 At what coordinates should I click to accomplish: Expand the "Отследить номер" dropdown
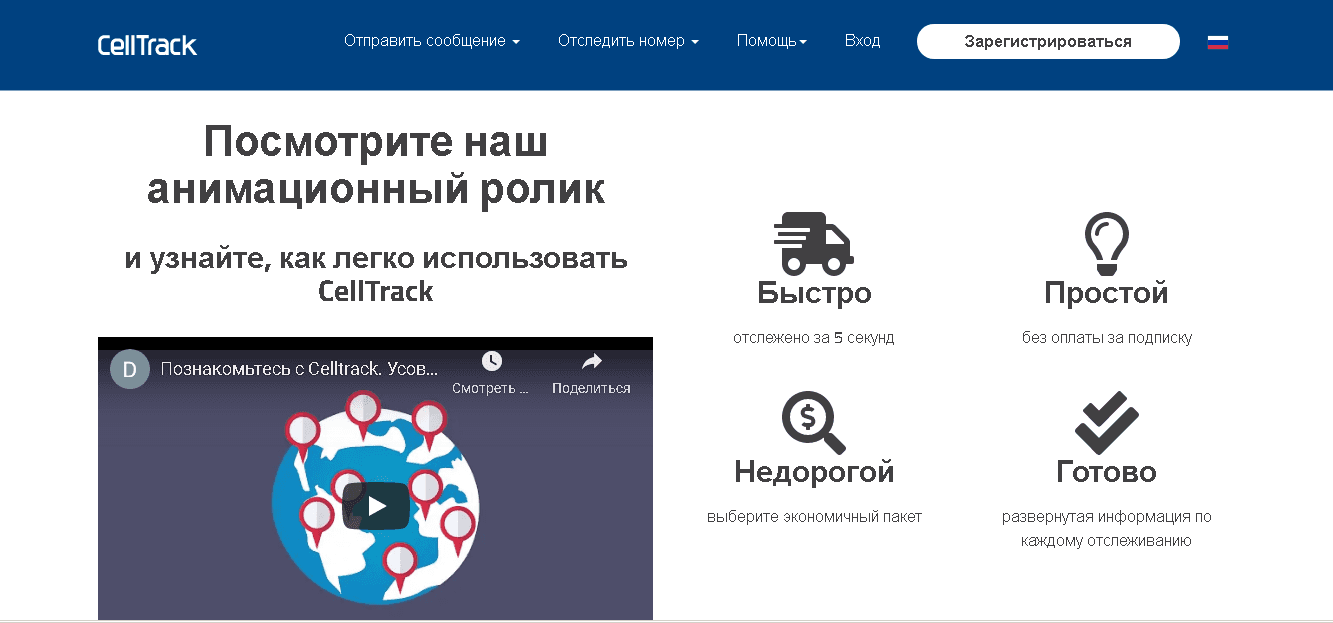pos(628,41)
